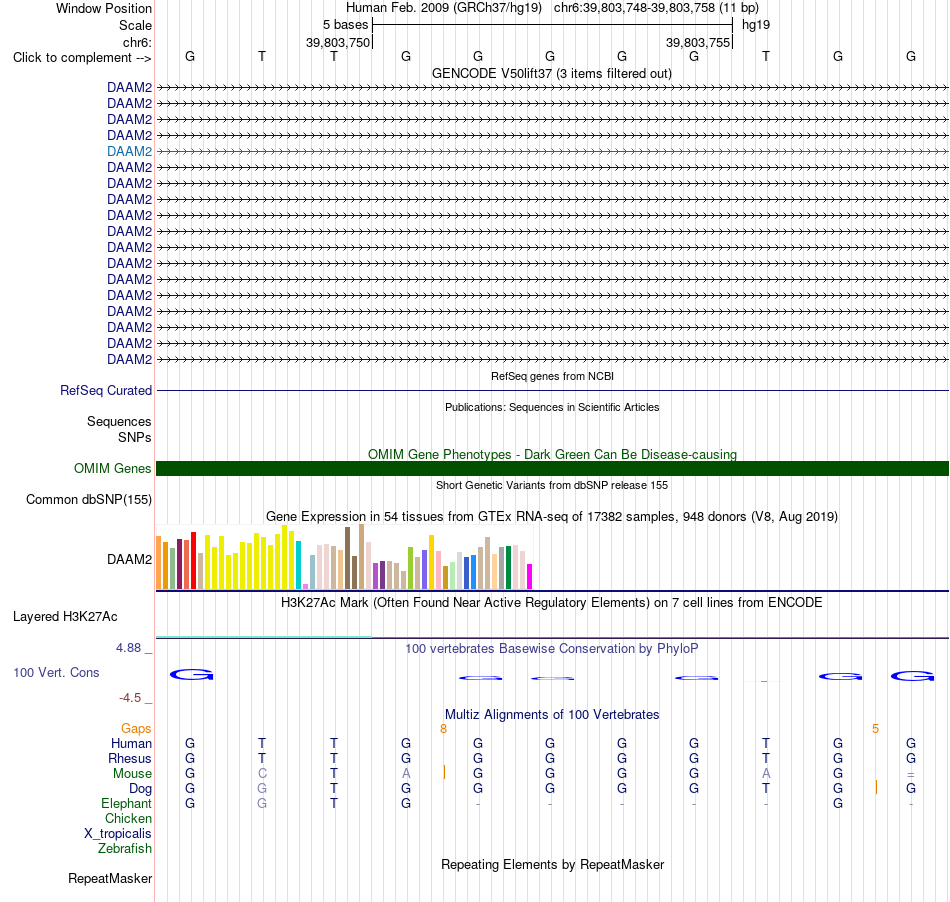Viewport: 950px width, 902px height.
Task: Click the -4.5 PhyloP lower scale value
Action: tap(130, 698)
